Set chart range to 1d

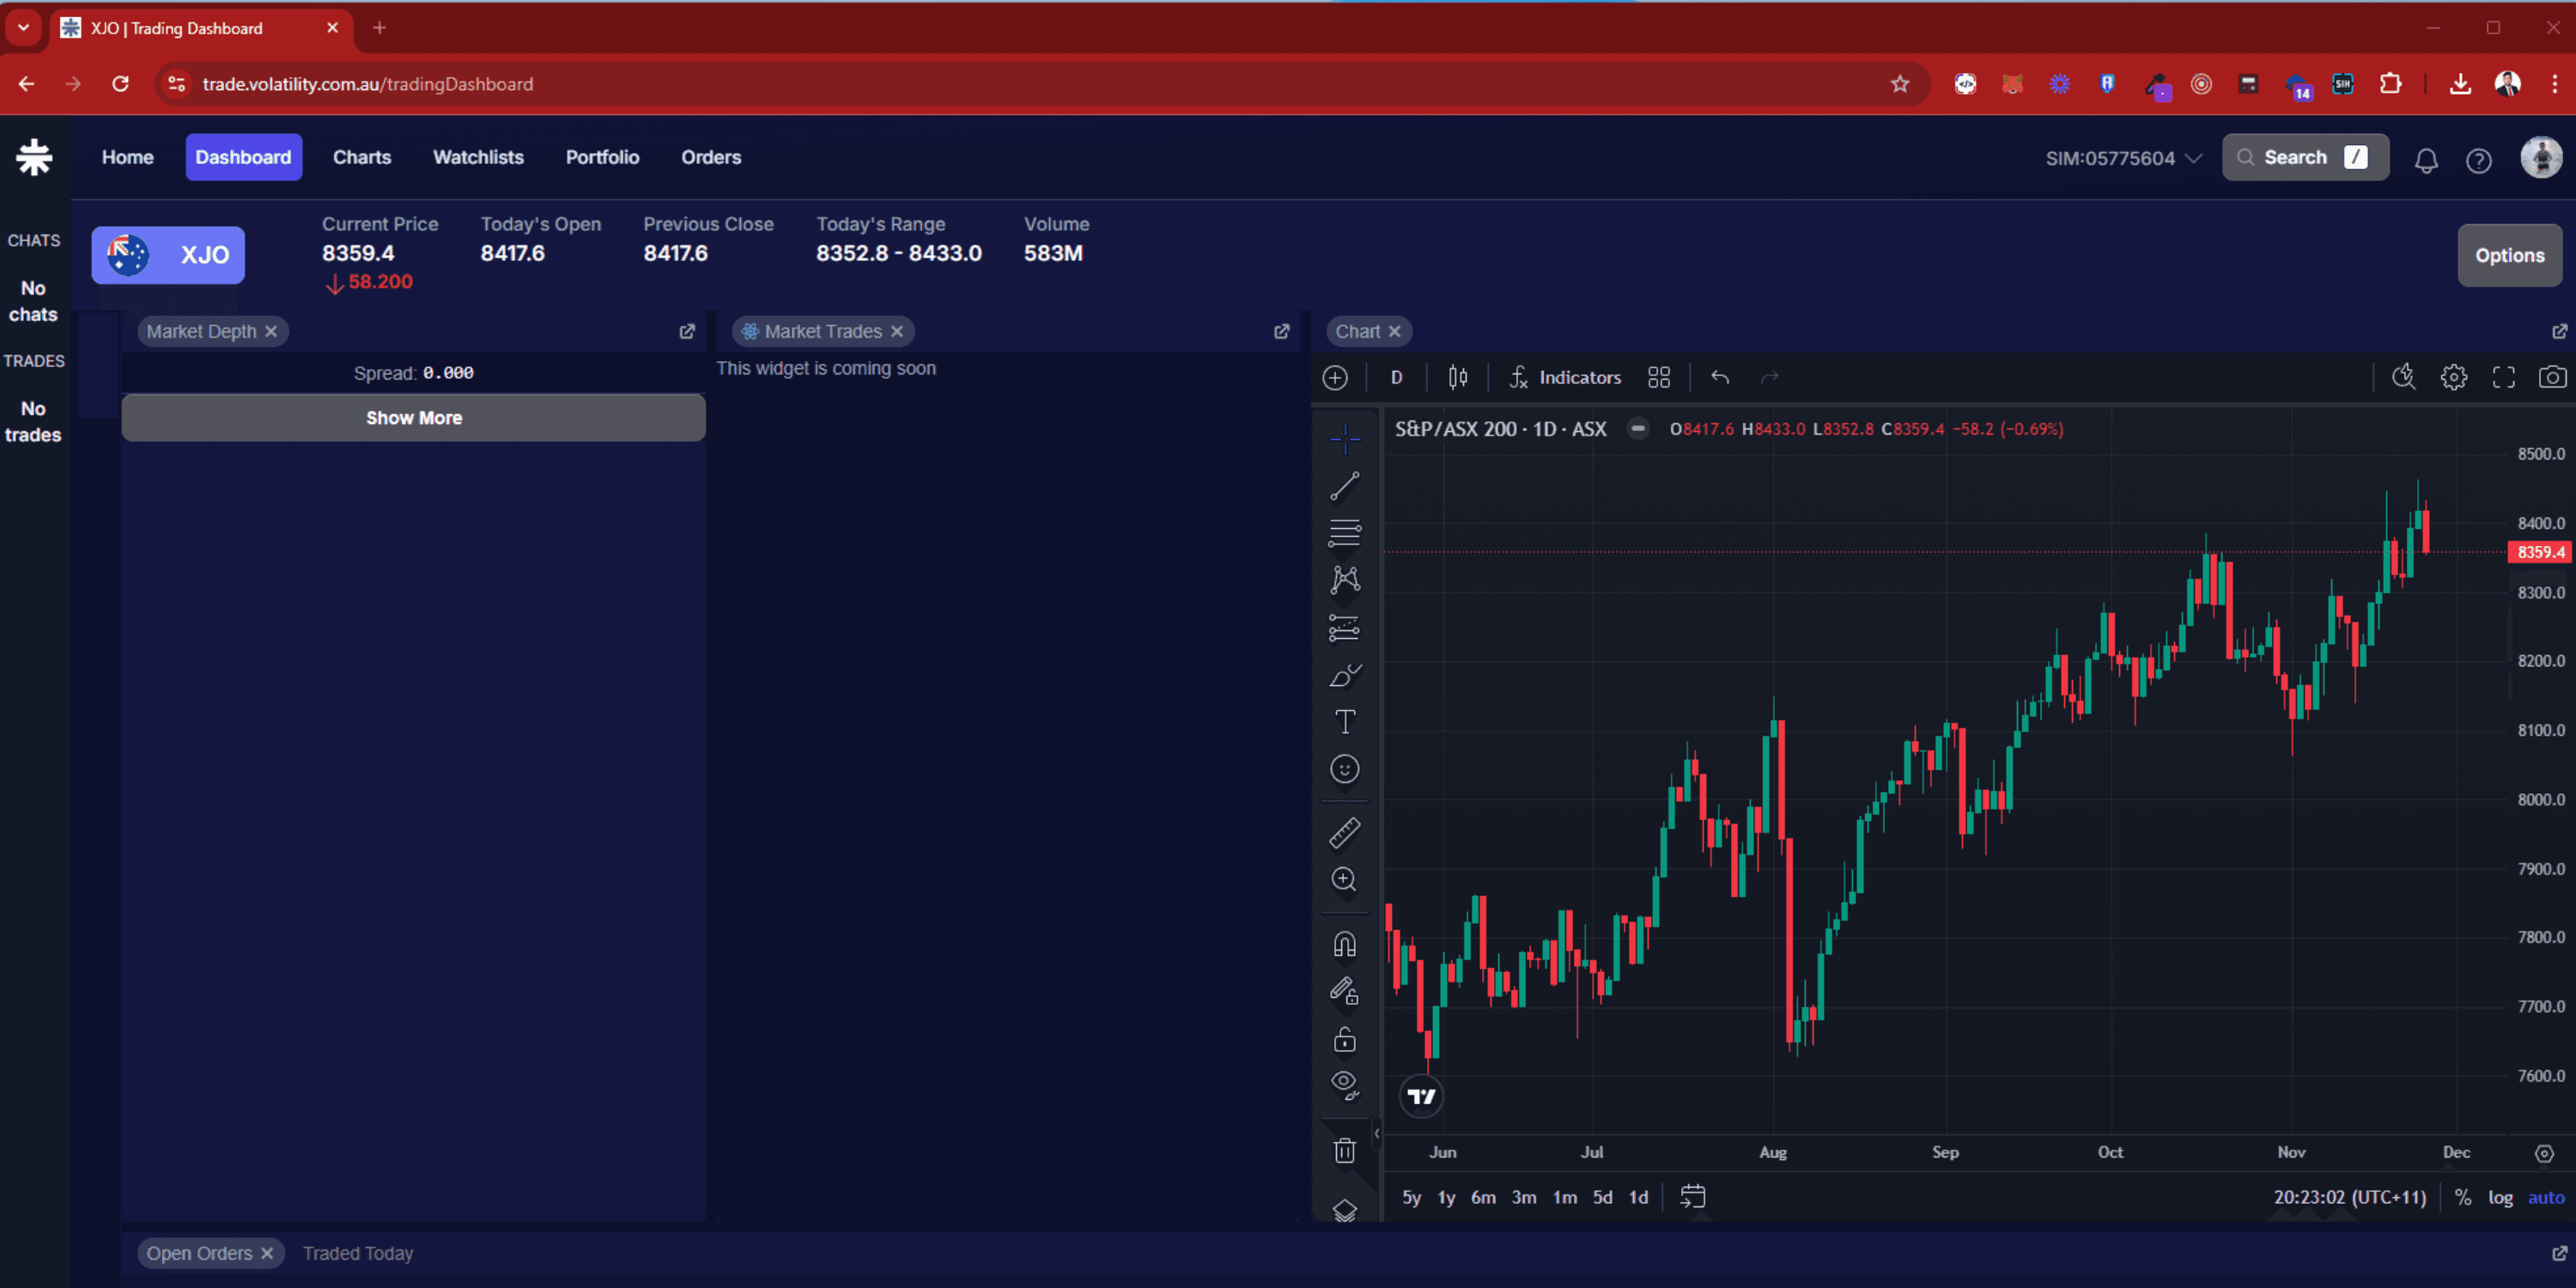coord(1638,1197)
